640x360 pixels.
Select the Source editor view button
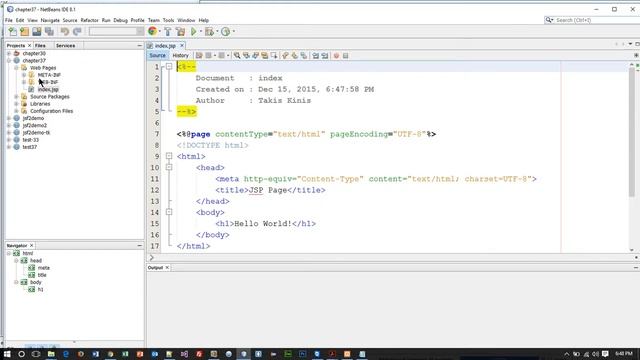158,56
